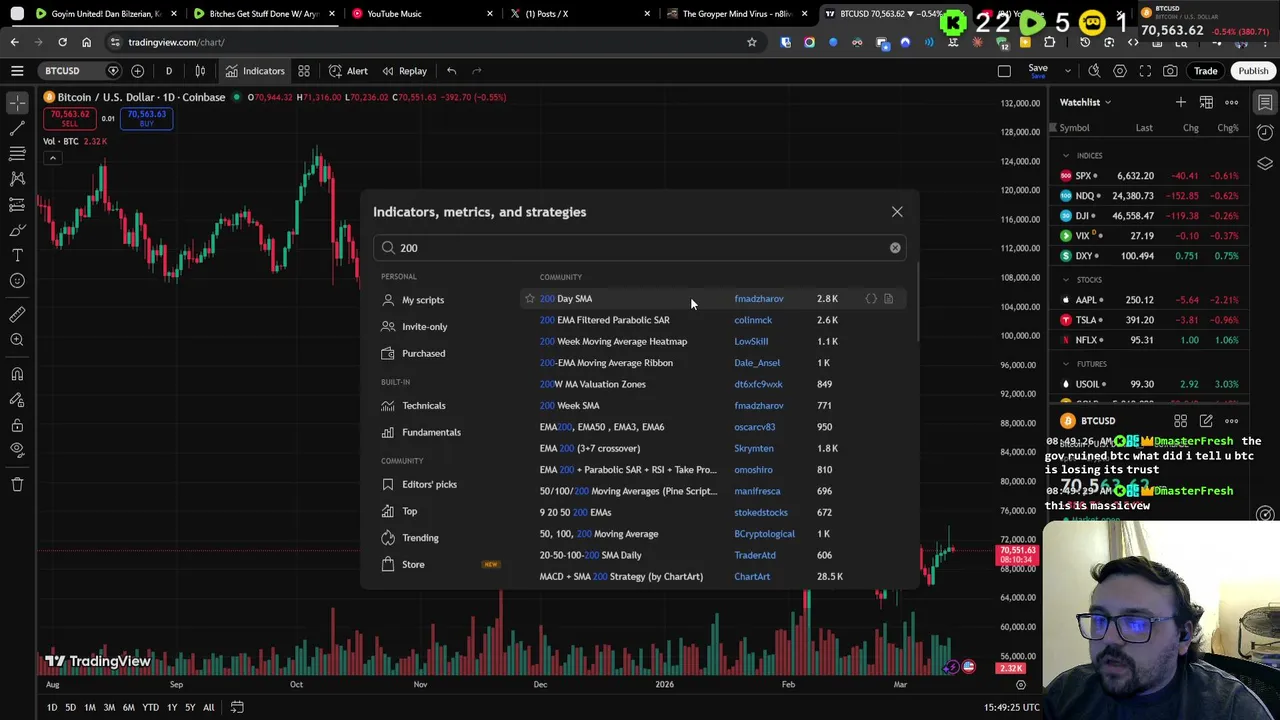This screenshot has height=720, width=1280.
Task: Click the Trade button
Action: (1205, 71)
